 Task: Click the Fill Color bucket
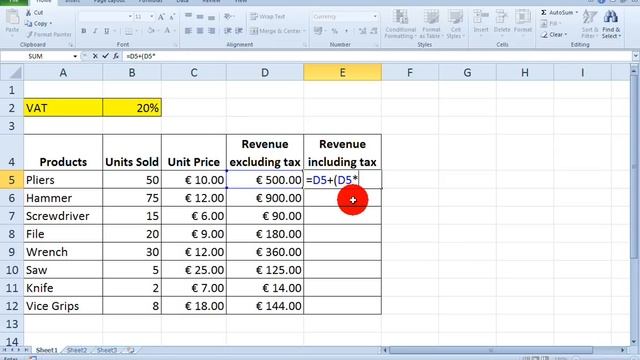[151, 31]
